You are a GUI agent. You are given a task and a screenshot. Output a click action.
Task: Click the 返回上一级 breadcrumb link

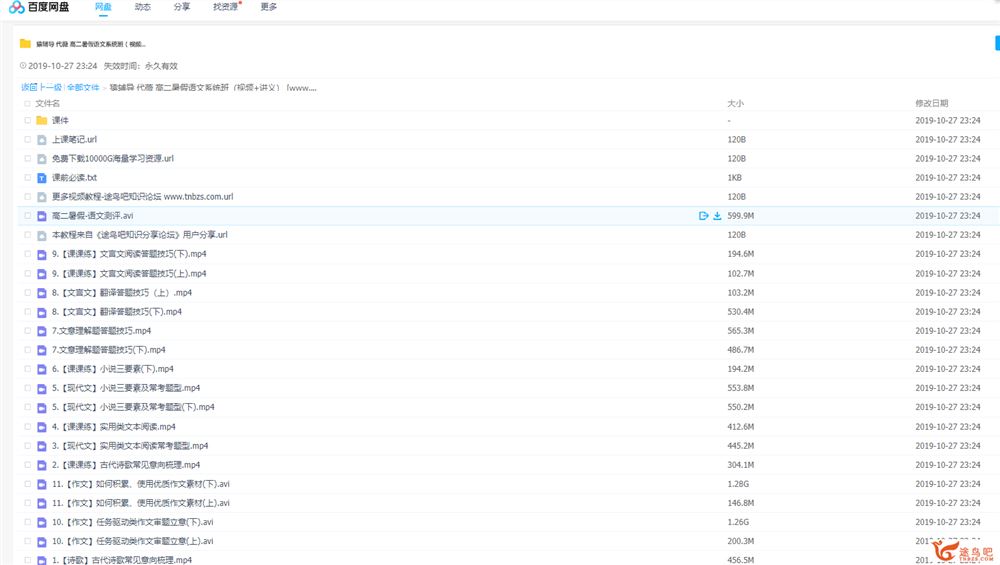(41, 87)
